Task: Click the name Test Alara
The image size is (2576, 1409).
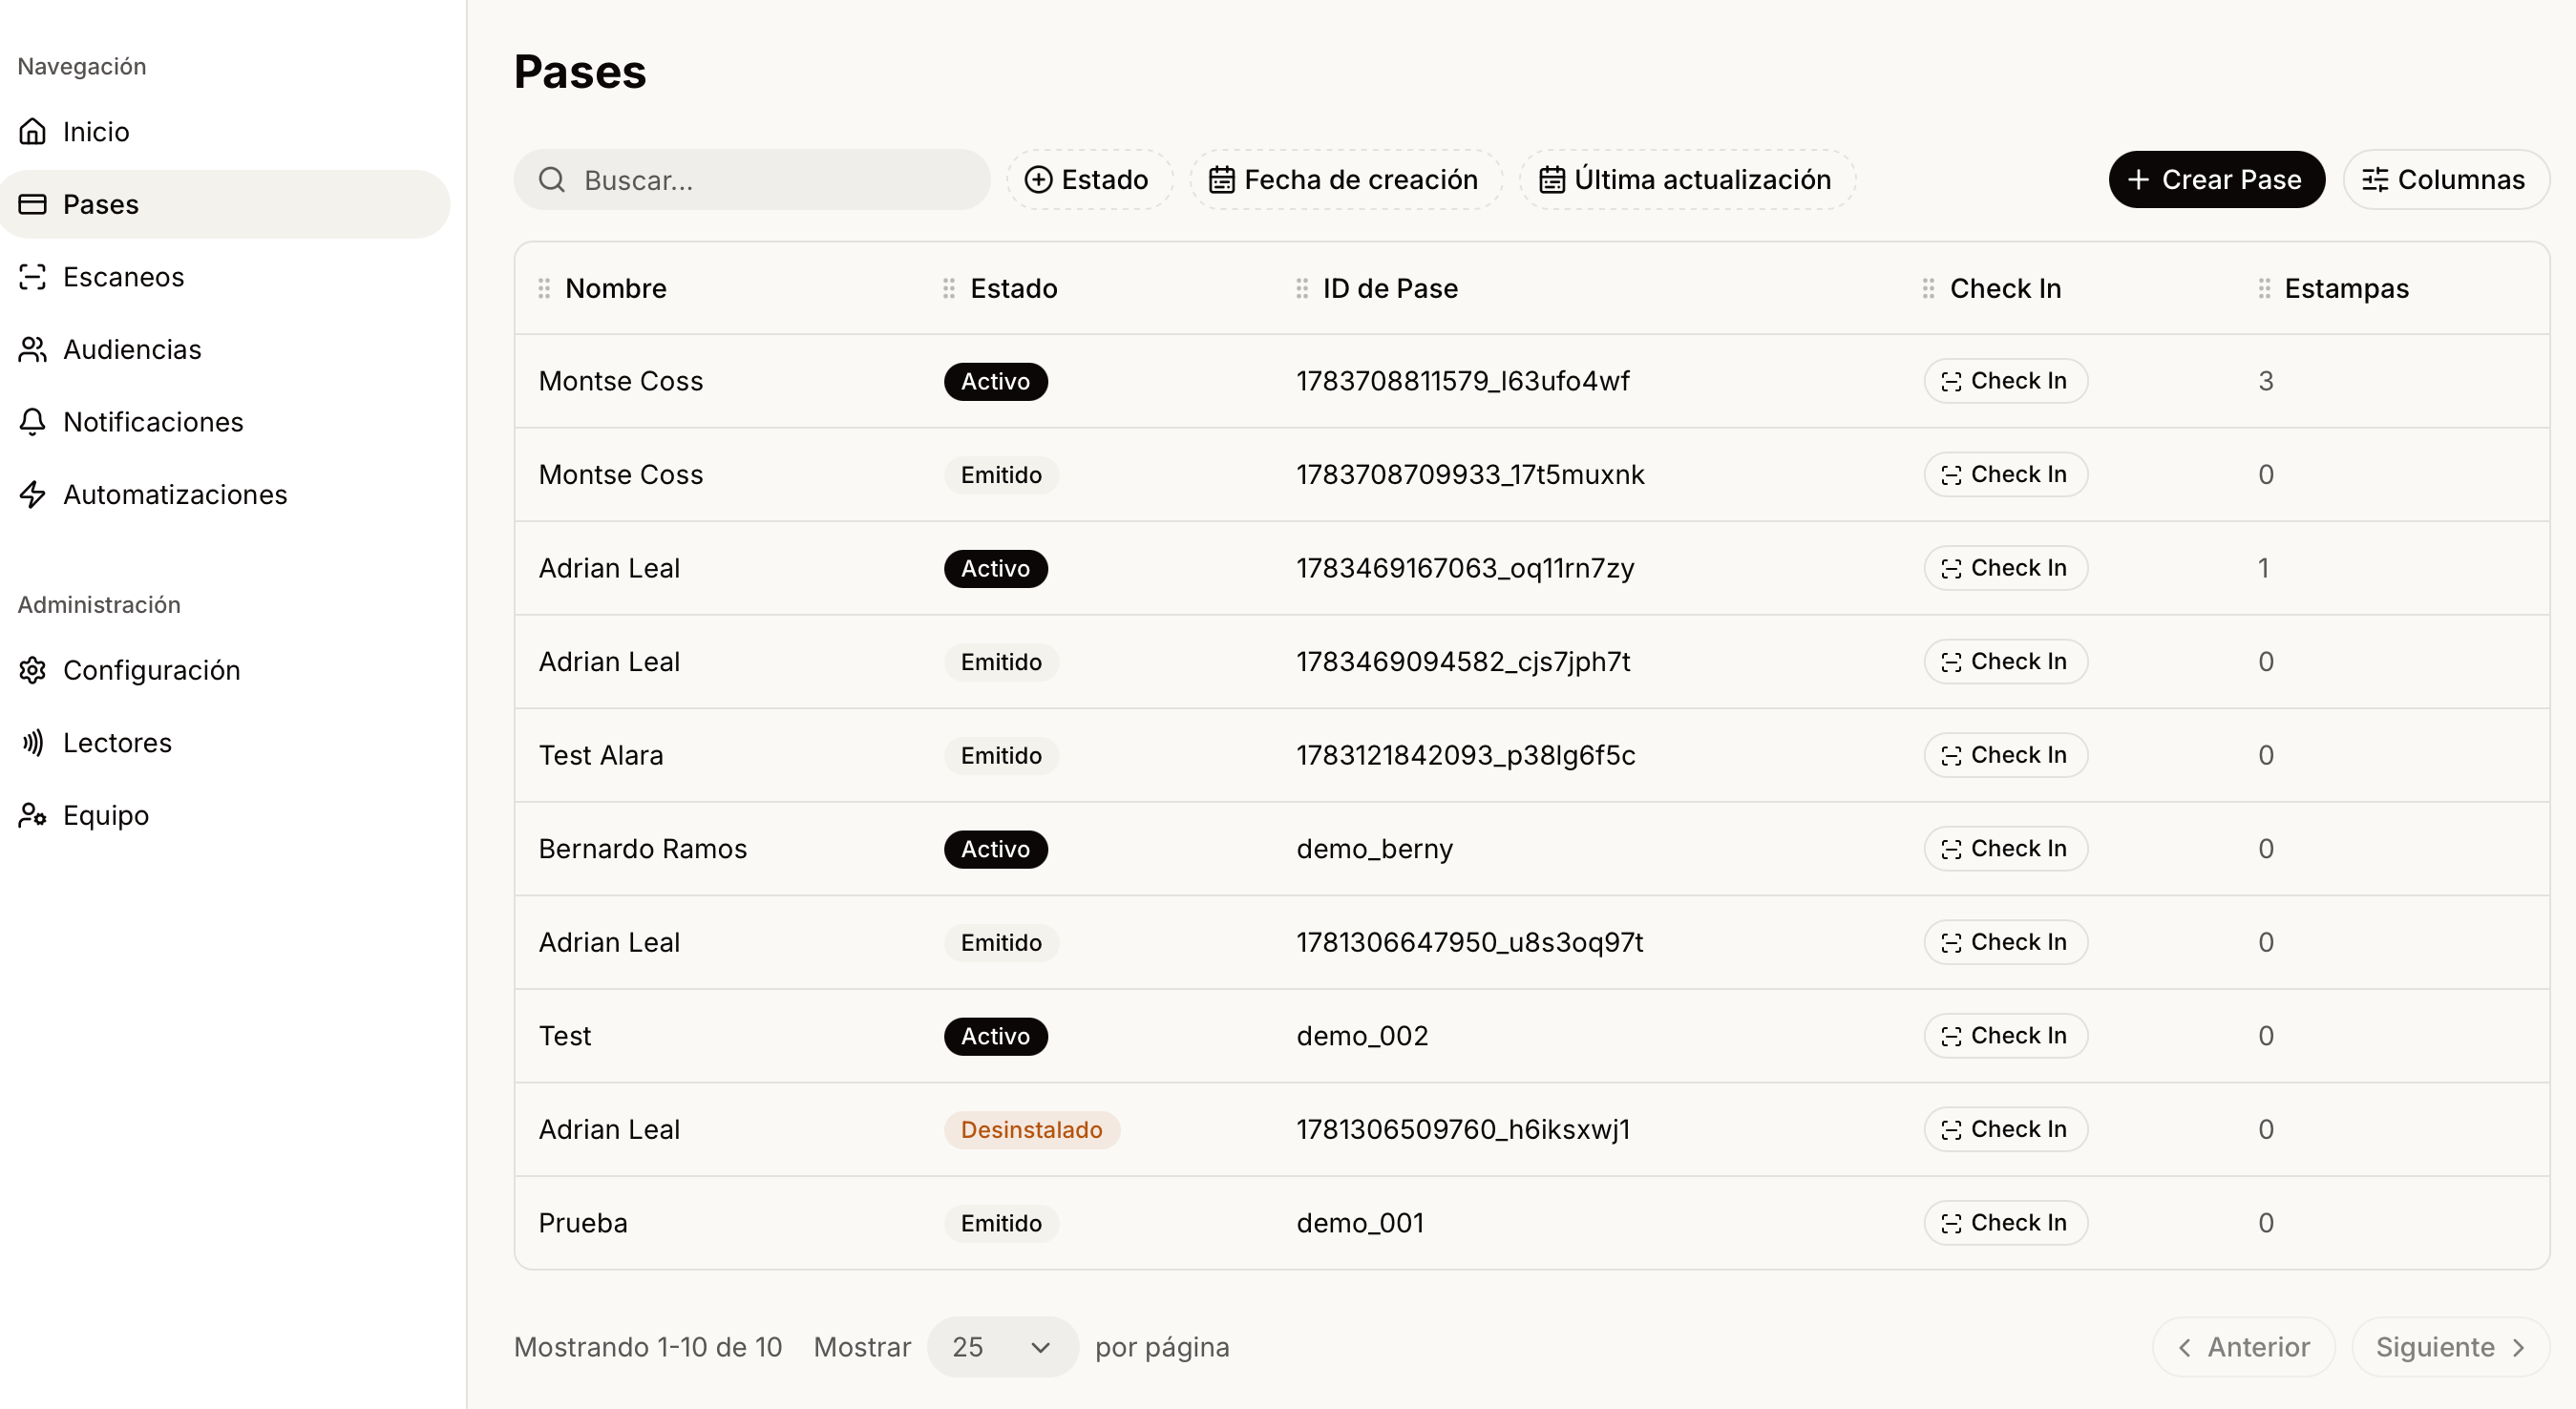Action: click(x=601, y=755)
